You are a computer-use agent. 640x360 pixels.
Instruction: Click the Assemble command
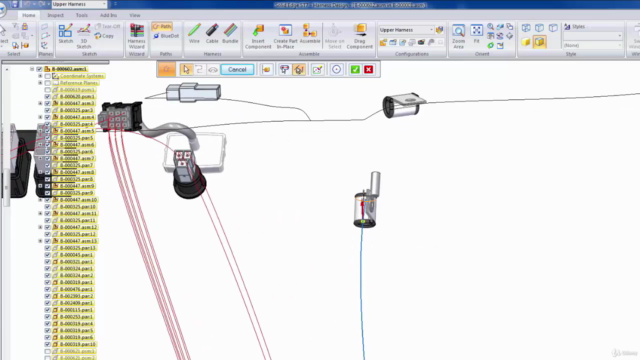pos(310,33)
